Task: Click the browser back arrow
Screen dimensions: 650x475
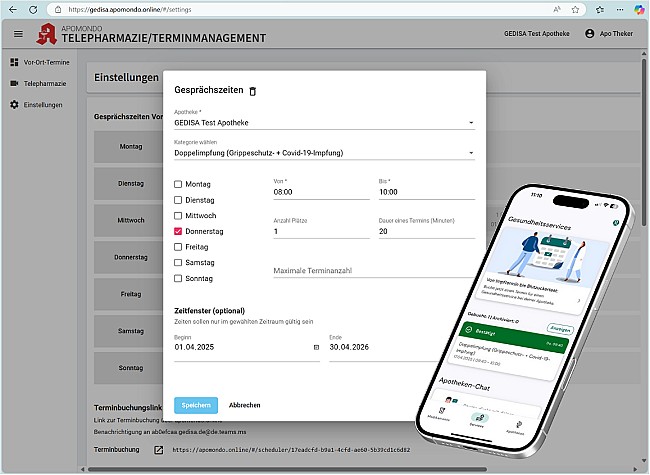Action: [13, 9]
